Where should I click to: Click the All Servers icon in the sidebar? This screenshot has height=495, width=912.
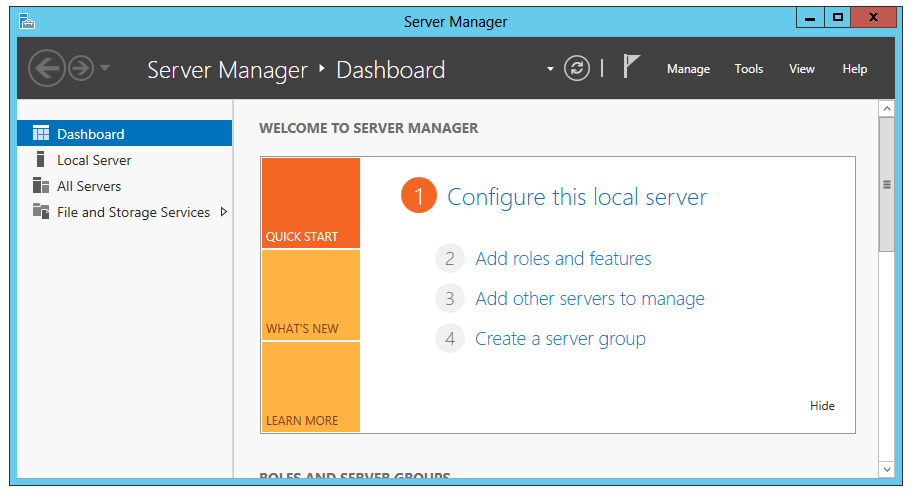click(x=41, y=186)
